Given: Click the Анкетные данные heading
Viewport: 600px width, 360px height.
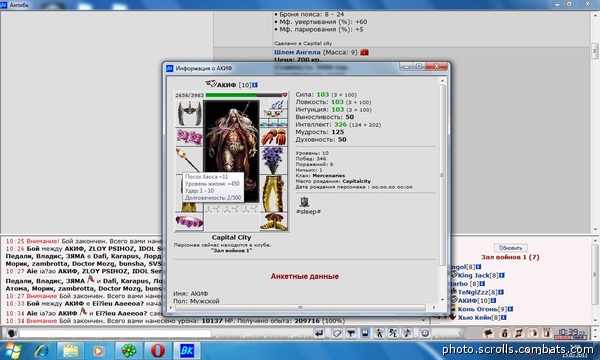Looking at the screenshot, I should coord(305,276).
